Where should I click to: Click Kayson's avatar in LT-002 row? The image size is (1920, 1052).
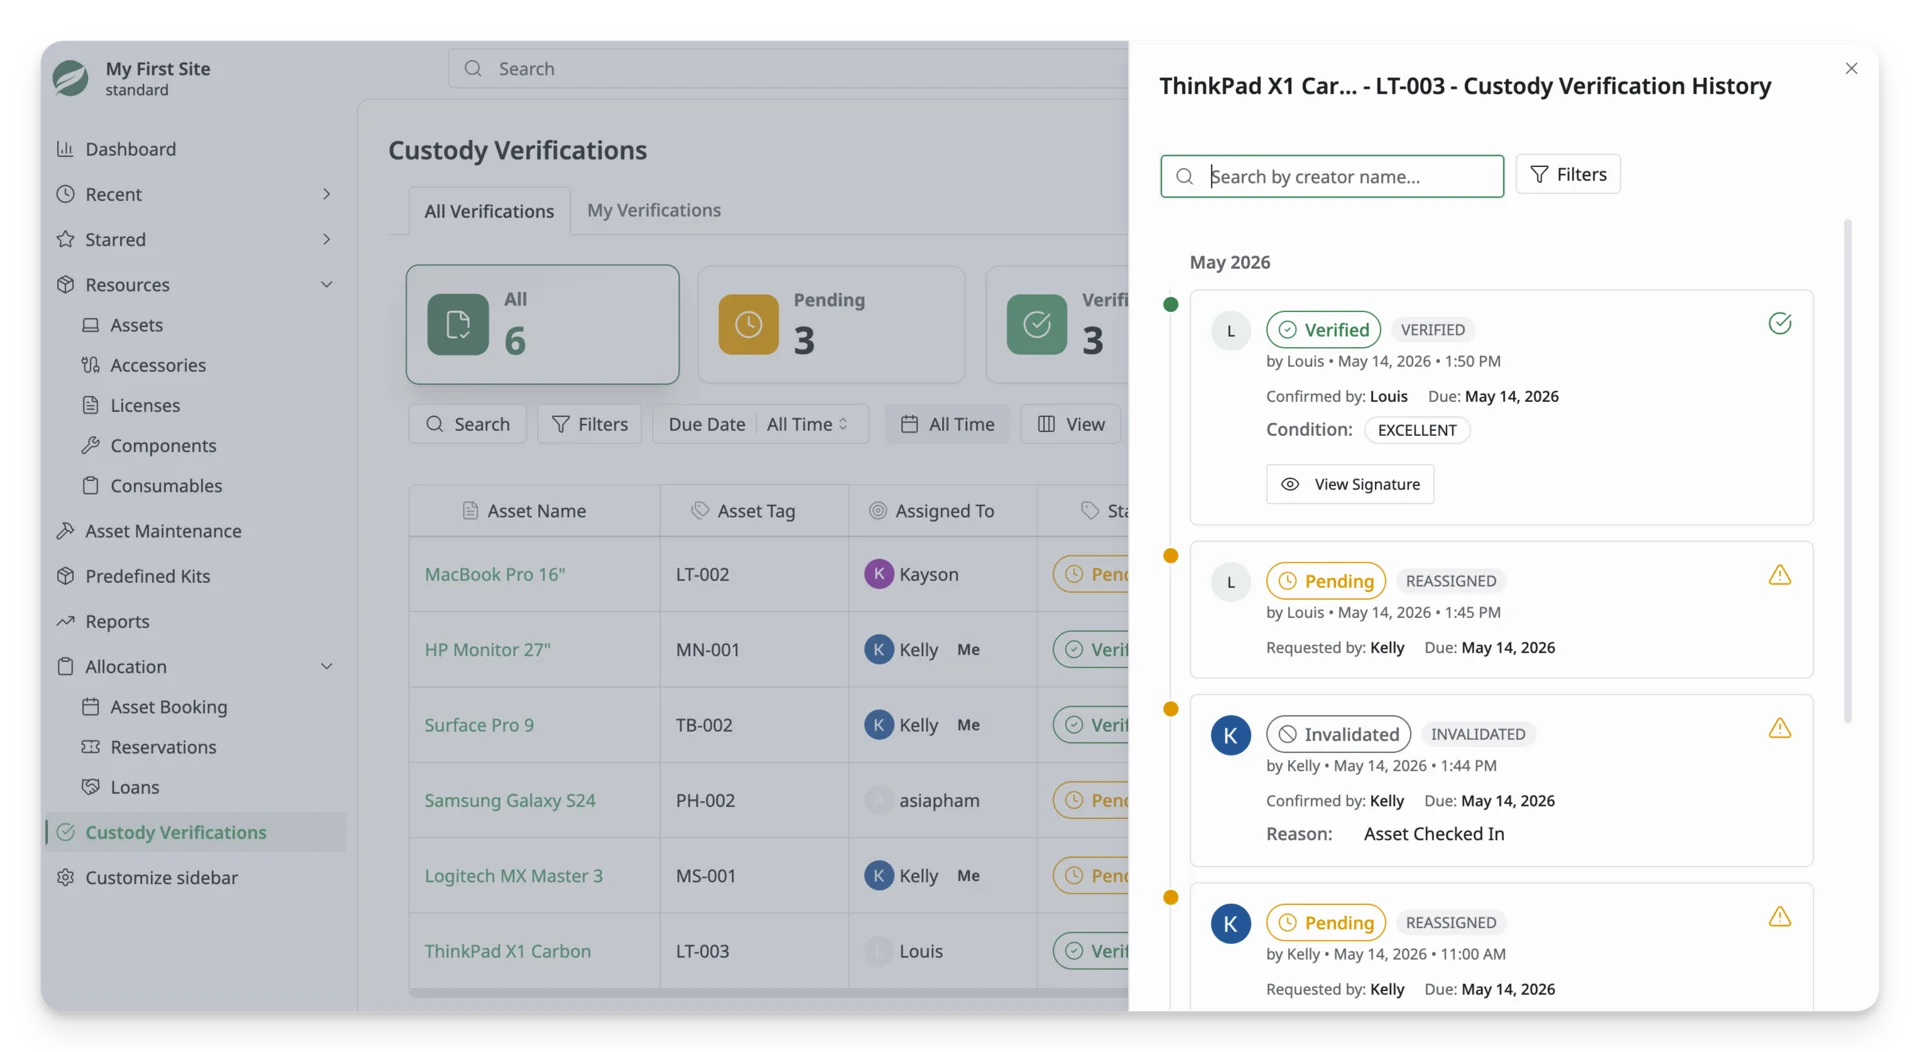click(878, 574)
